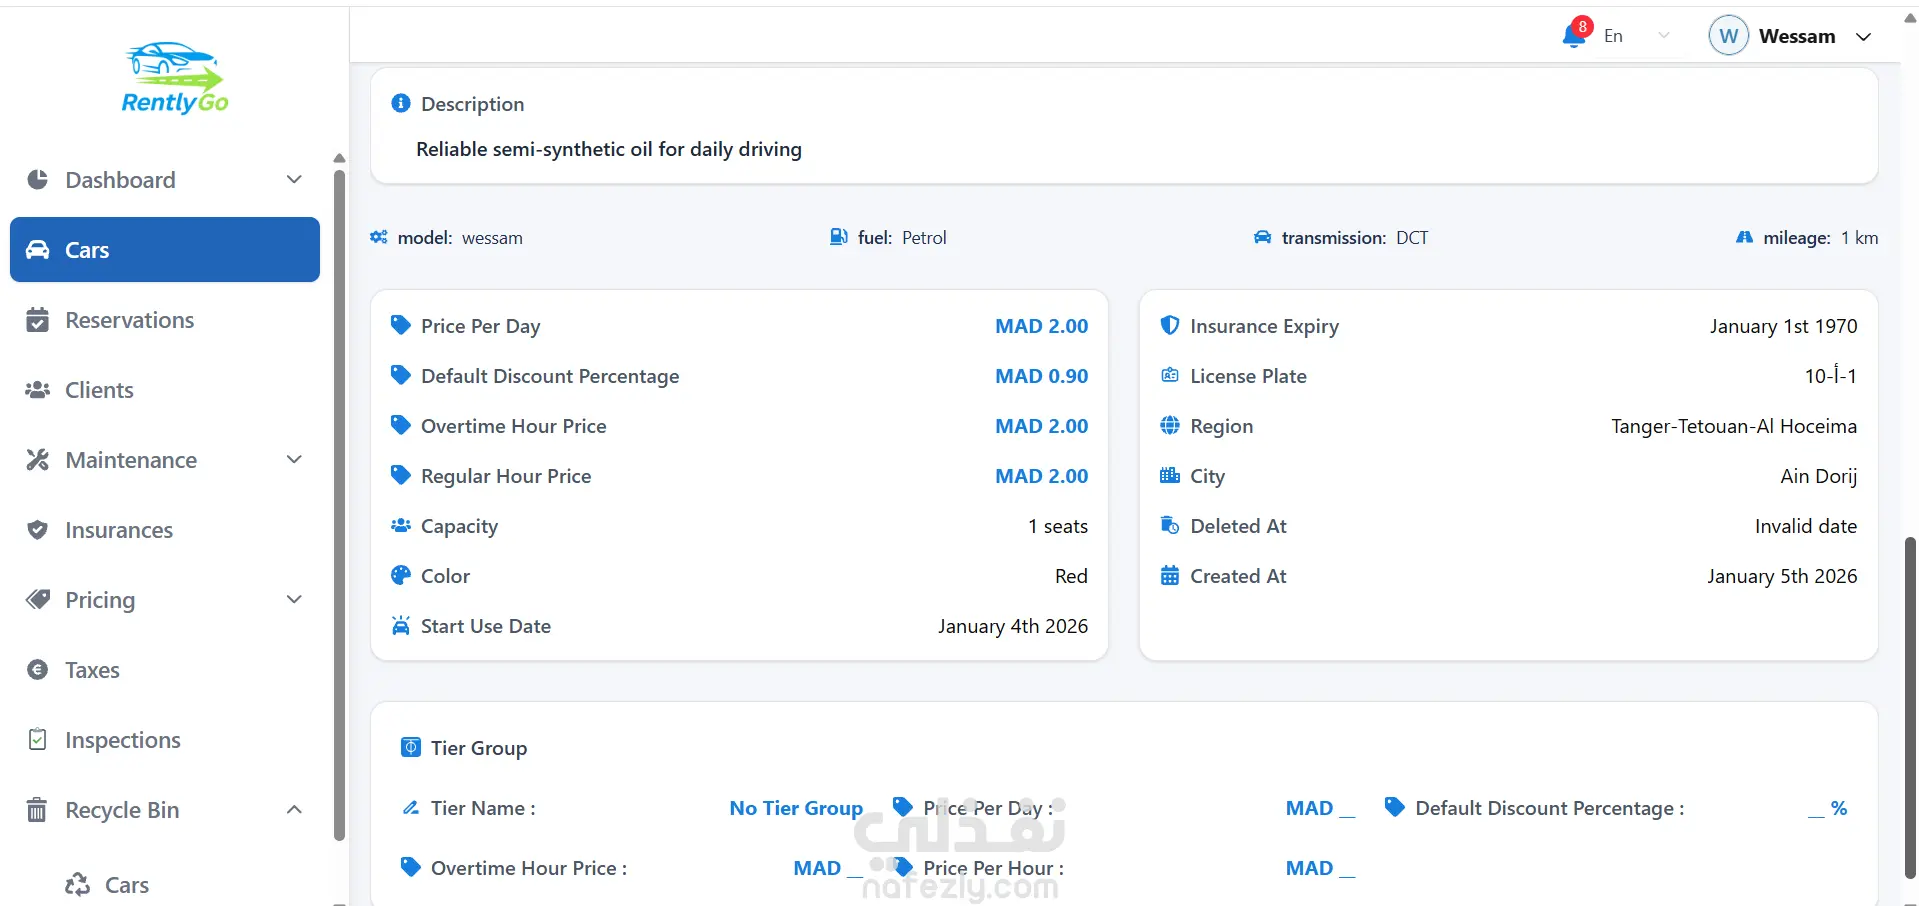1919x906 pixels.
Task: Click the mileage road icon
Action: [x=1744, y=238]
